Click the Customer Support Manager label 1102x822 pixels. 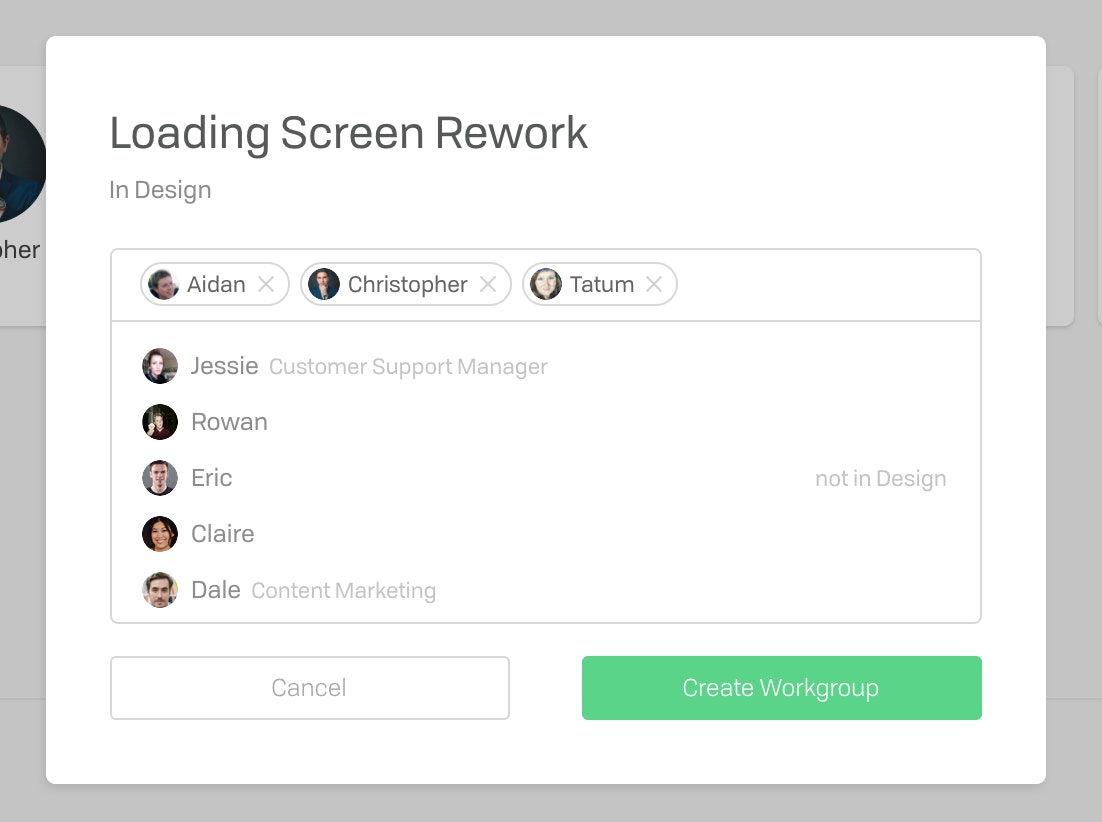coord(408,367)
